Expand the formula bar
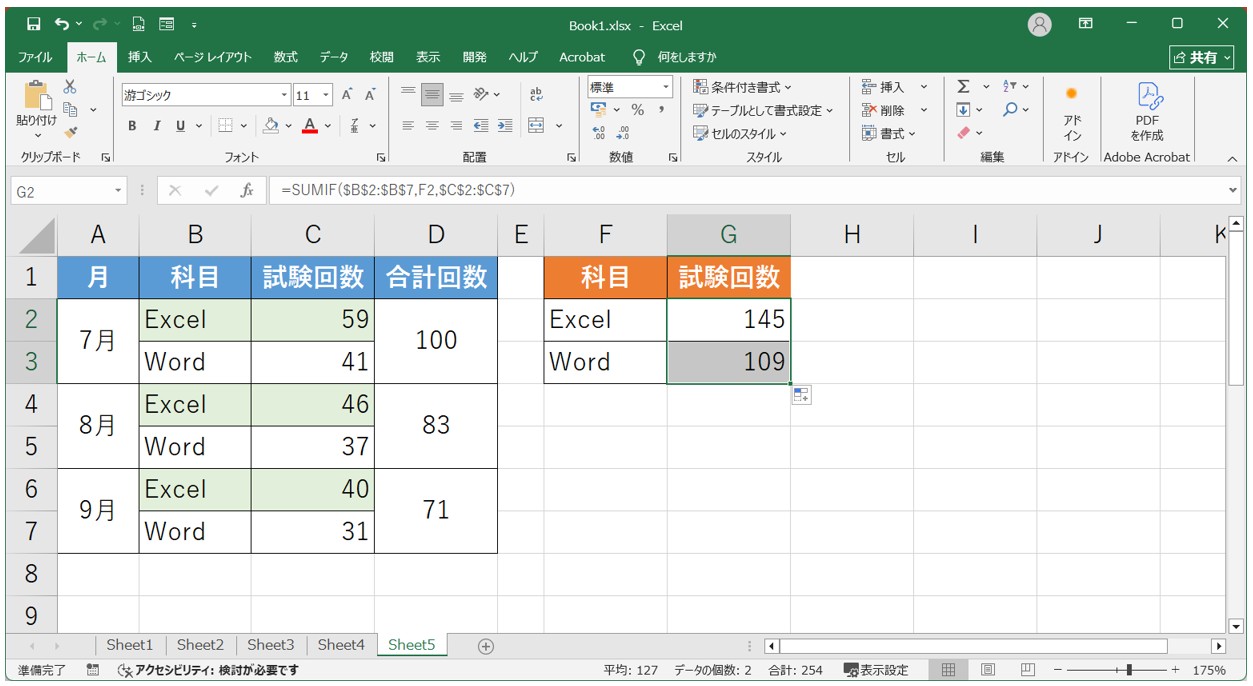The height and width of the screenshot is (686, 1253). click(1232, 191)
